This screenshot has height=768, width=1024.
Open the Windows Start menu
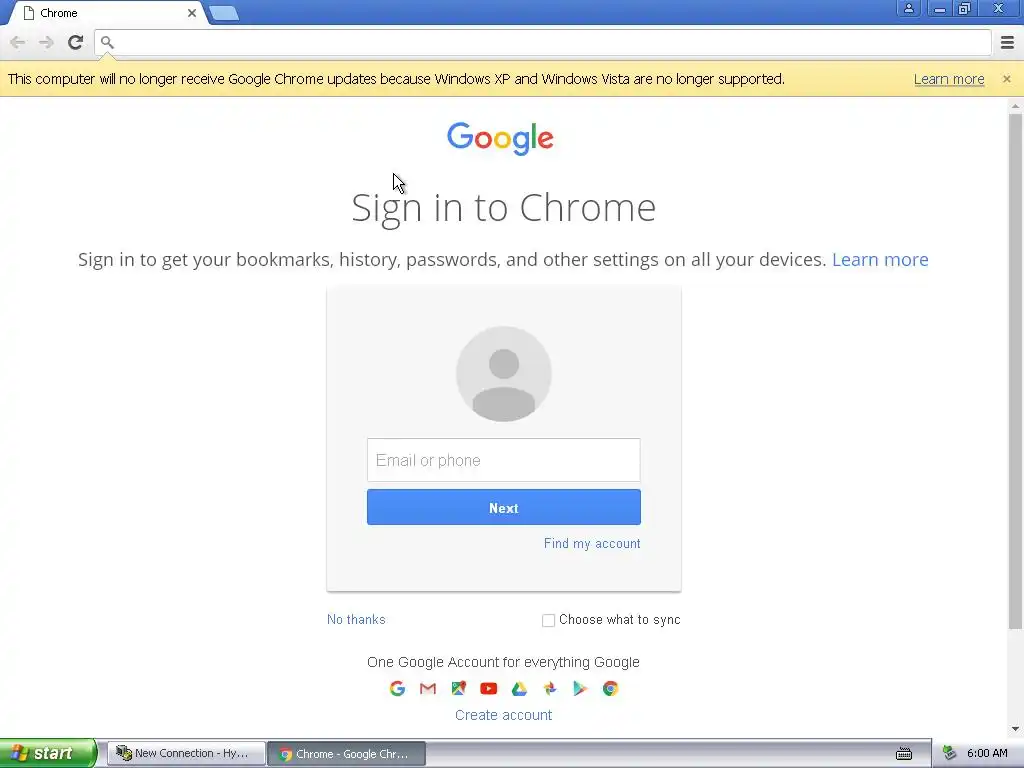coord(47,753)
